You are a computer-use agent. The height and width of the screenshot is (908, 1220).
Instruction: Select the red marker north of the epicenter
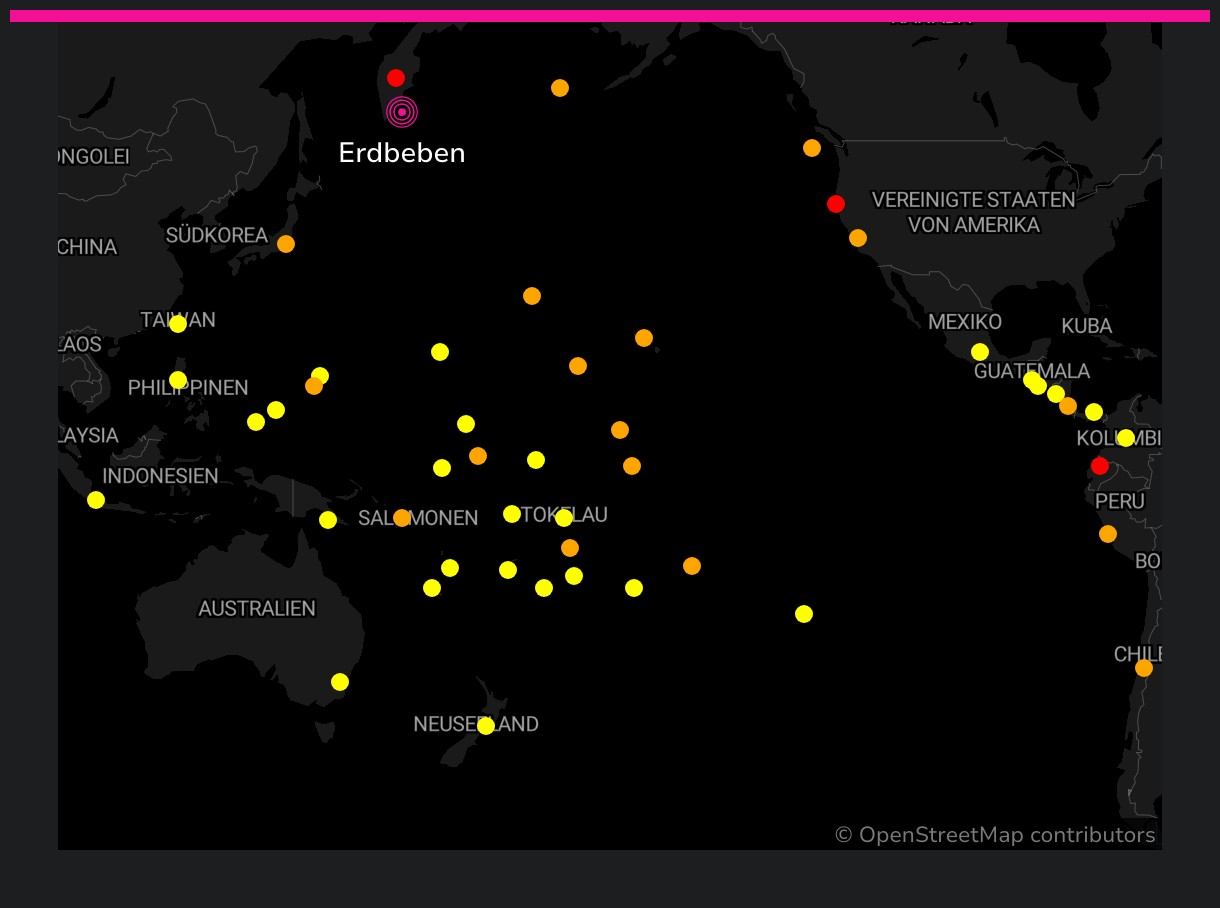point(396,78)
